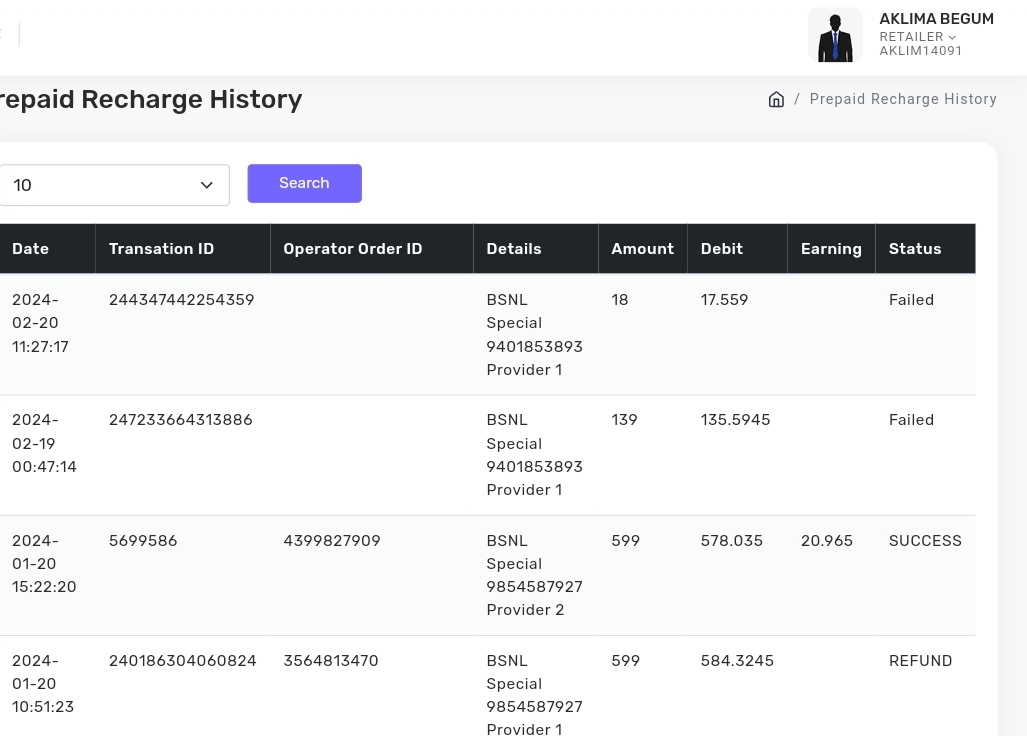Click the Status column header

click(x=914, y=249)
